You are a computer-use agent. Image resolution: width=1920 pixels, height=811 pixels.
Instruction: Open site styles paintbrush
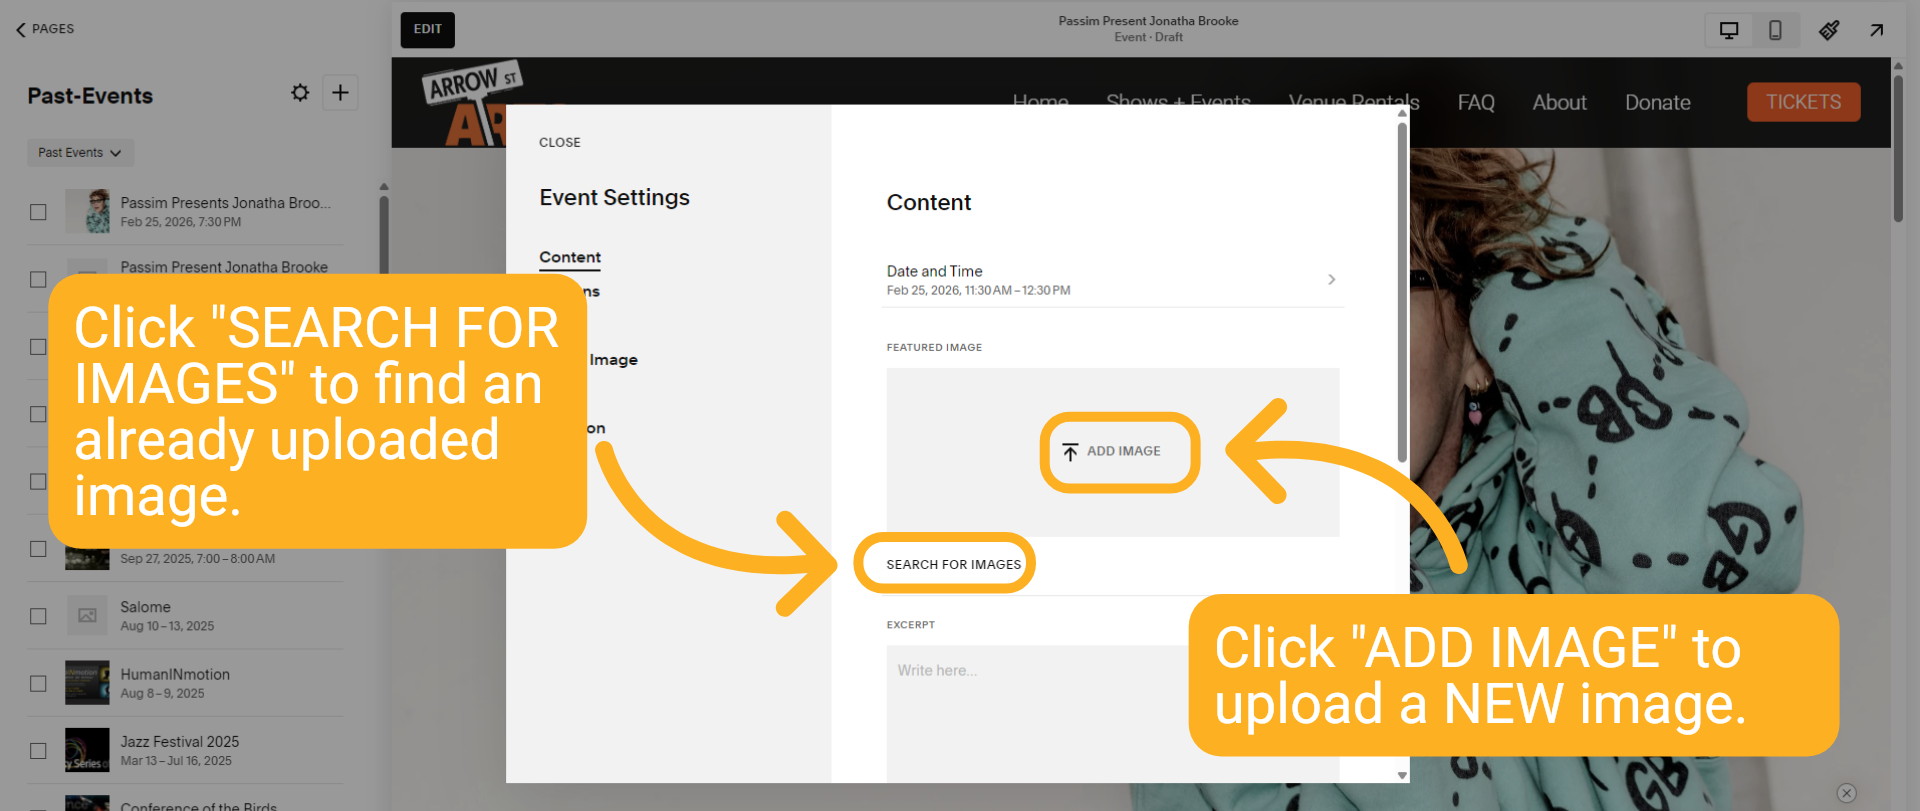[x=1829, y=30]
